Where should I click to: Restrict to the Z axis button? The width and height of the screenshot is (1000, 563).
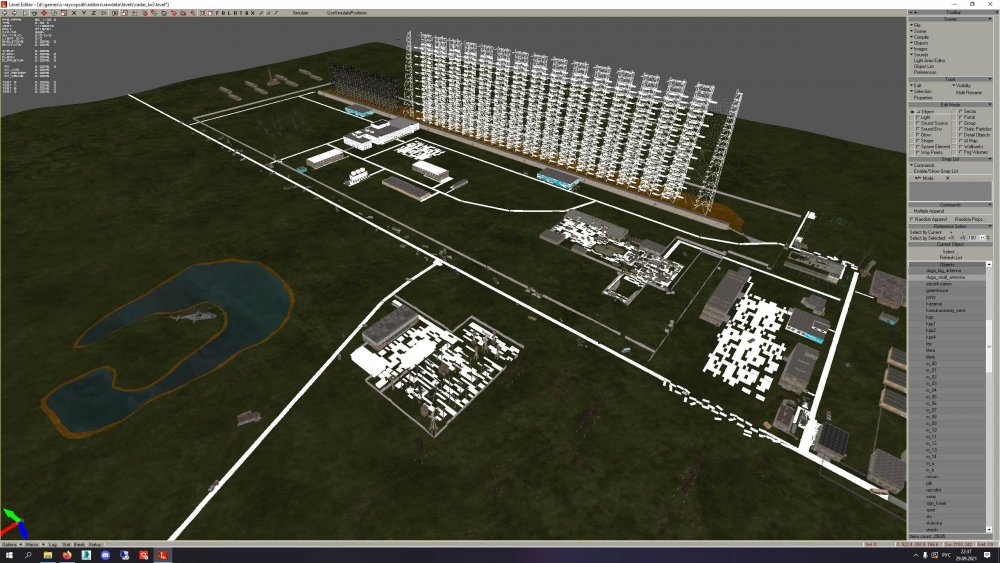pyautogui.click(x=94, y=13)
